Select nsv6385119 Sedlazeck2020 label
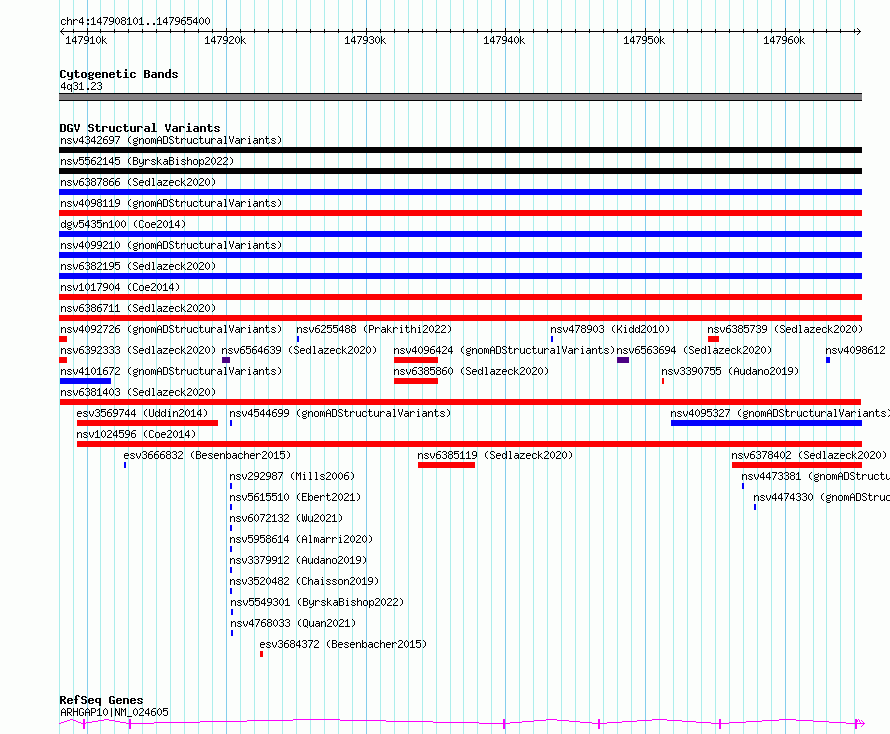 [x=495, y=455]
